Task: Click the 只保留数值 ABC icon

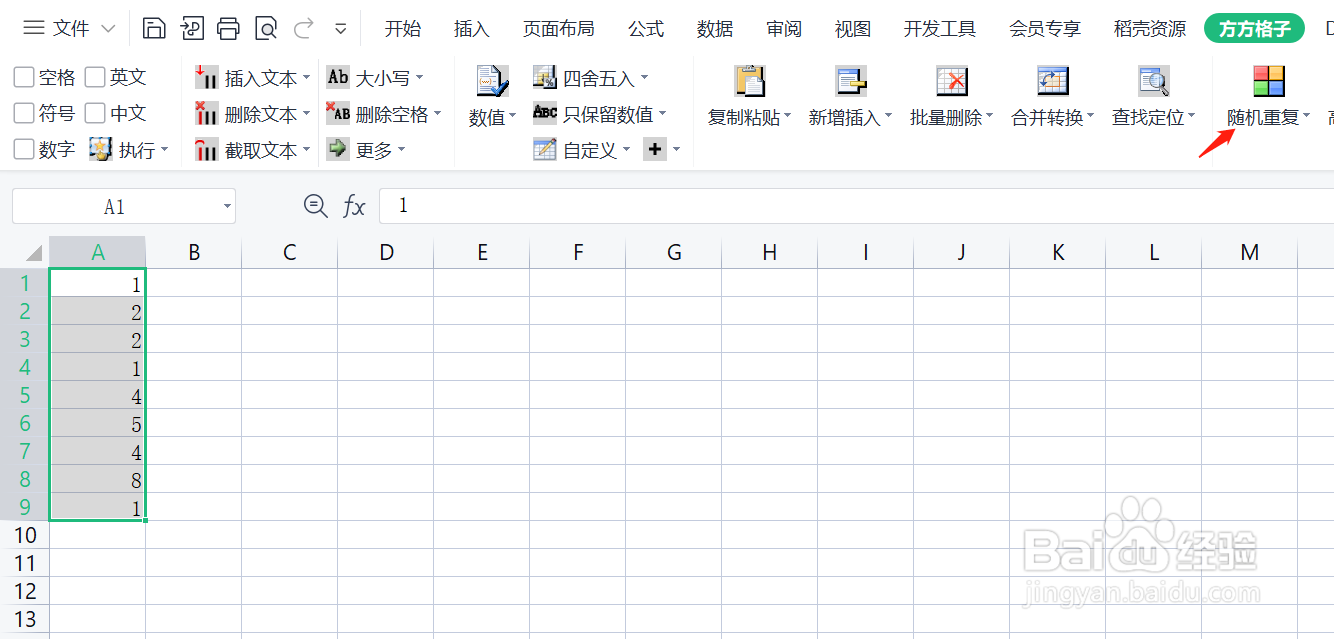Action: pos(545,113)
